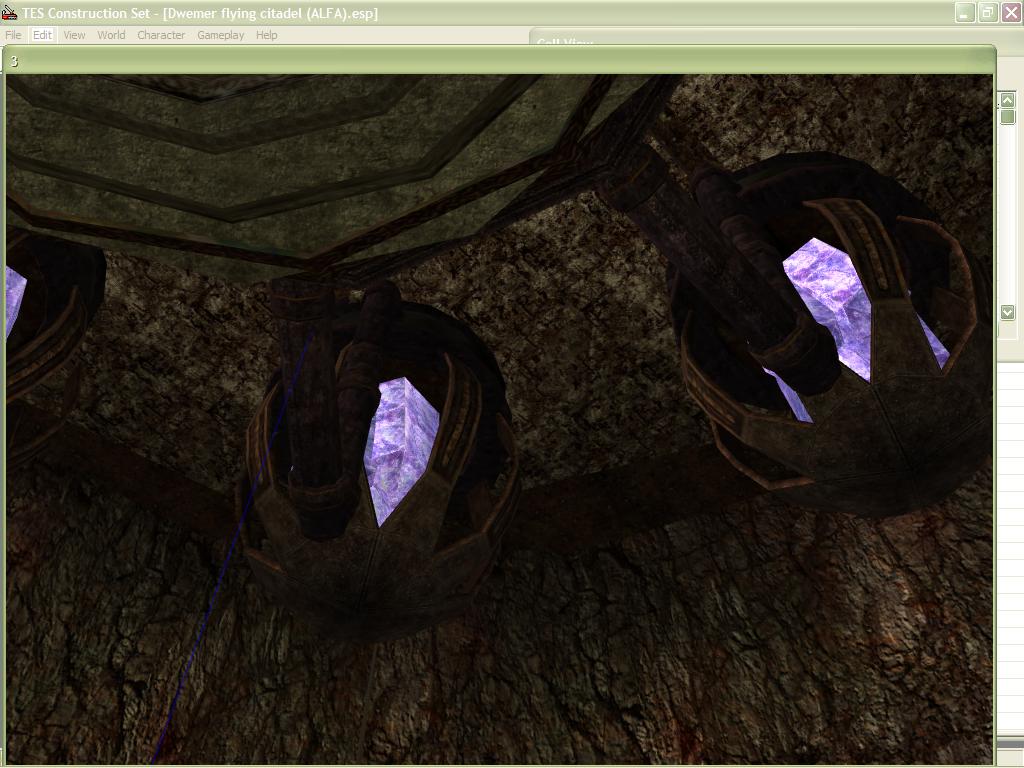1024x768 pixels.
Task: Open the Edit menu
Action: (42, 35)
